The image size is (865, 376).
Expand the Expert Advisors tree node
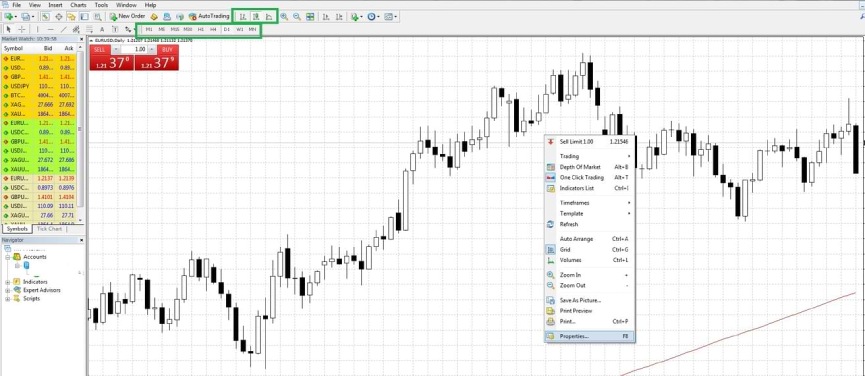tap(8, 290)
